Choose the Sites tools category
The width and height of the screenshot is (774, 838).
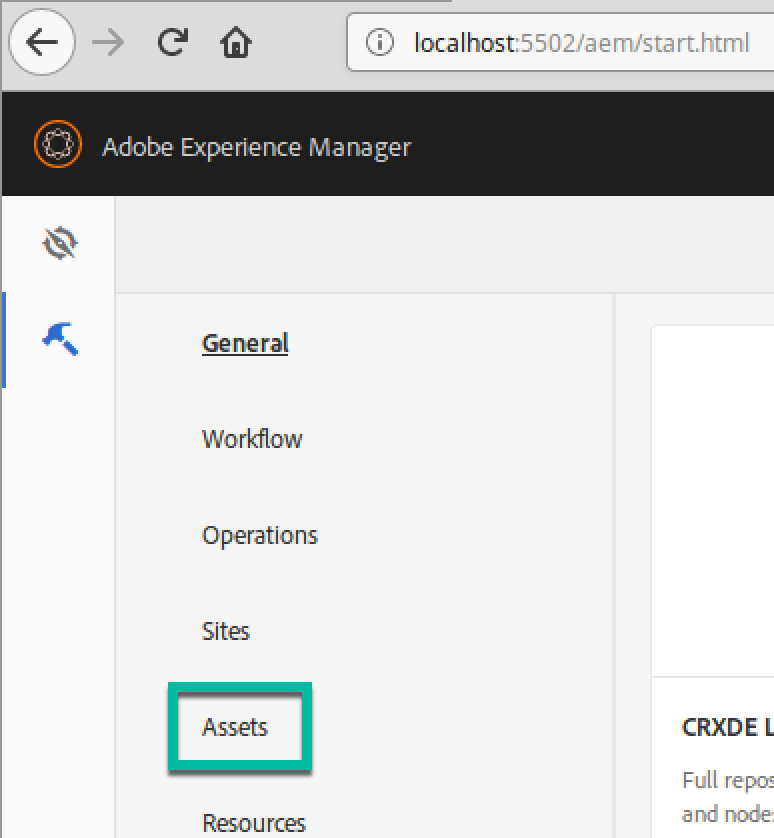(225, 631)
